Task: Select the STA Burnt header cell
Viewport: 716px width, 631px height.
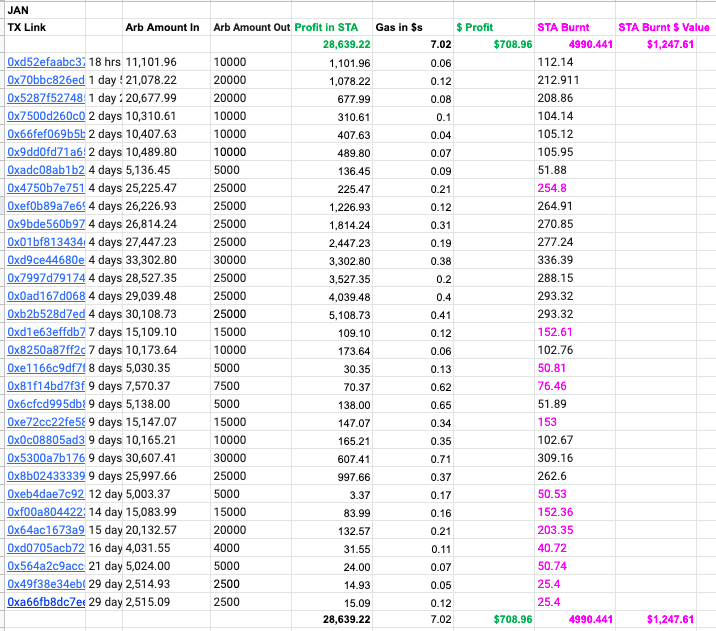Action: point(574,27)
